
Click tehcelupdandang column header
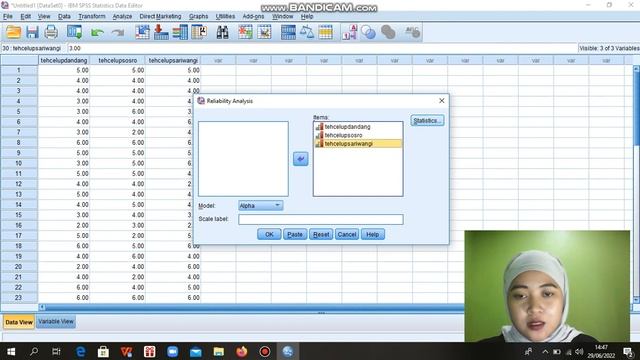click(64, 60)
